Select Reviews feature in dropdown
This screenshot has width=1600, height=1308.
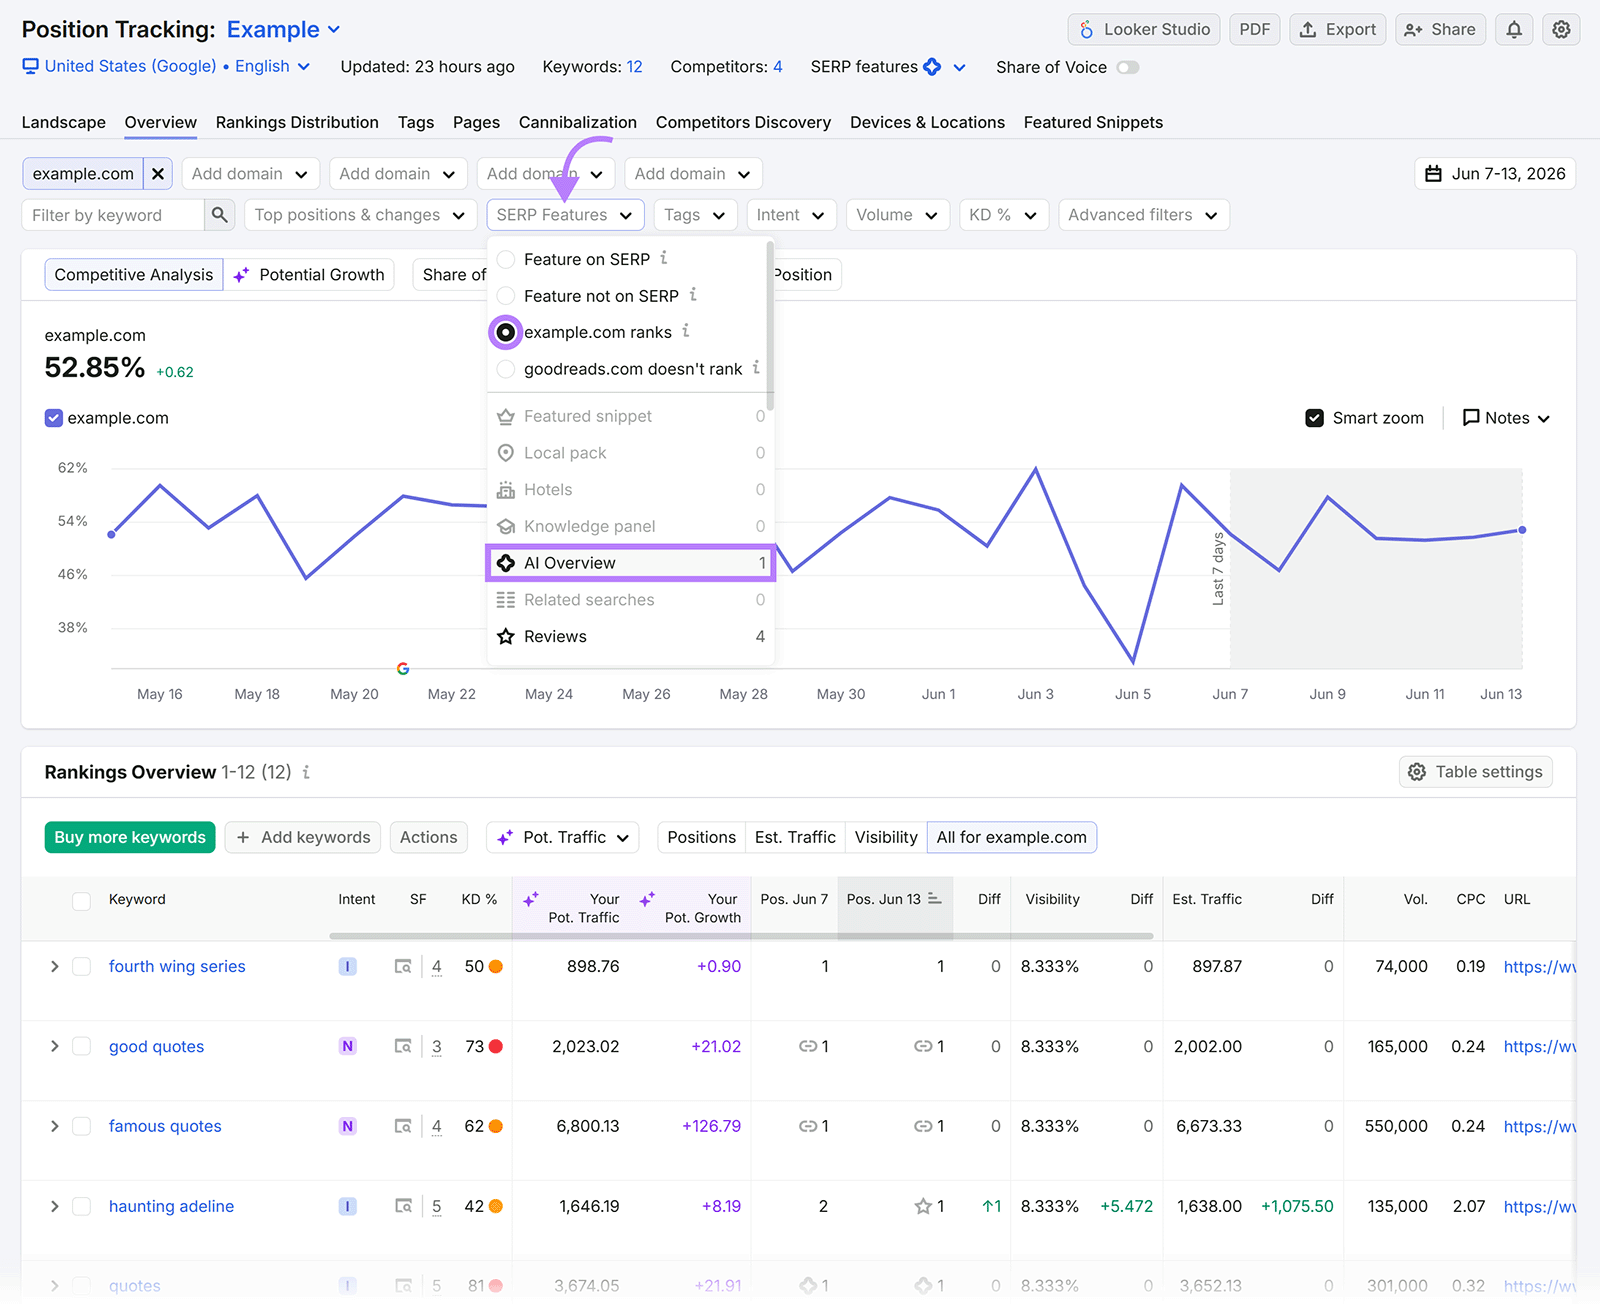pos(631,637)
